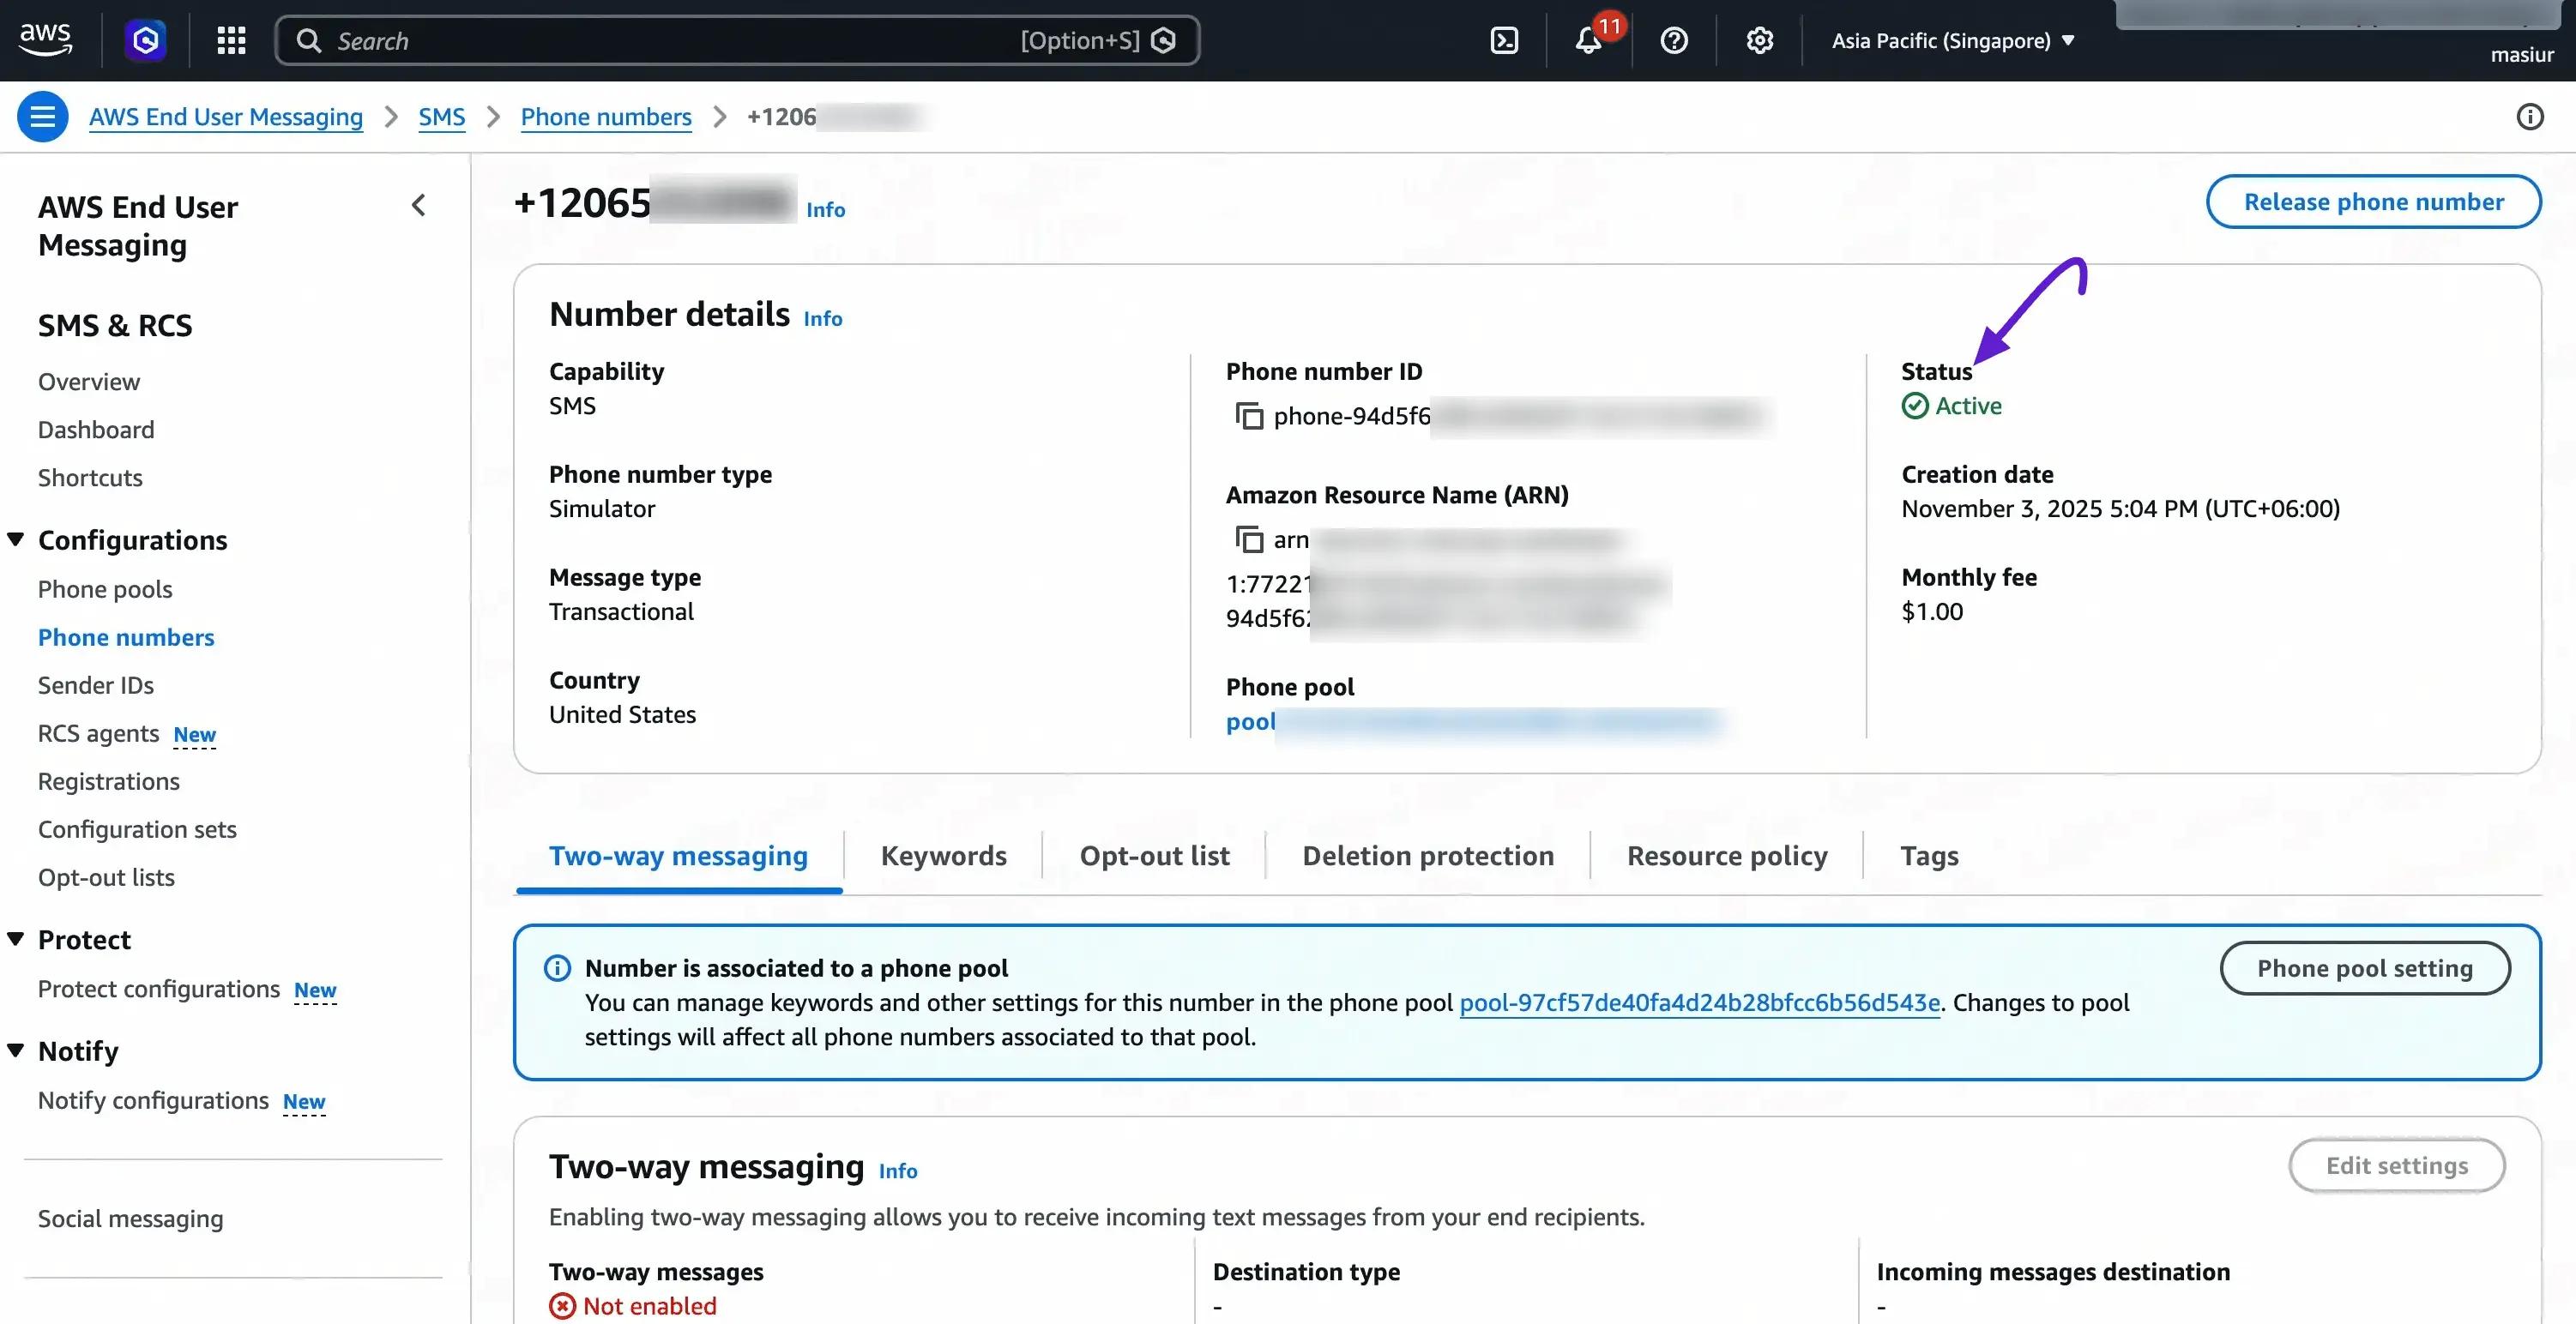Open the help question mark icon

point(1674,40)
